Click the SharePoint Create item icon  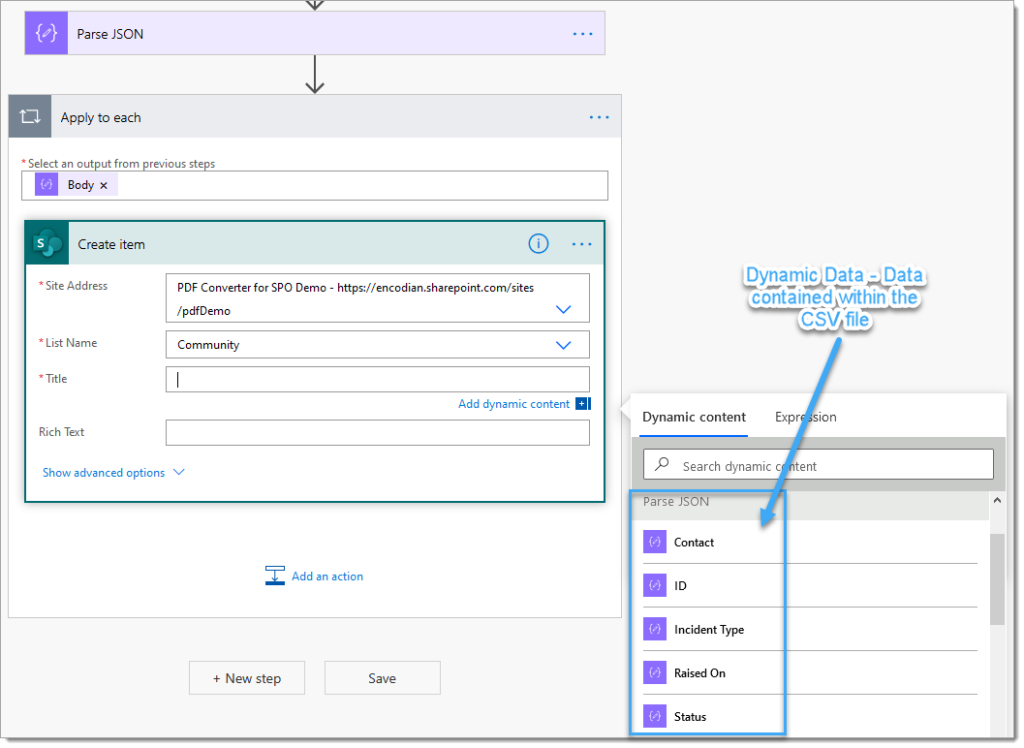pyautogui.click(x=47, y=245)
